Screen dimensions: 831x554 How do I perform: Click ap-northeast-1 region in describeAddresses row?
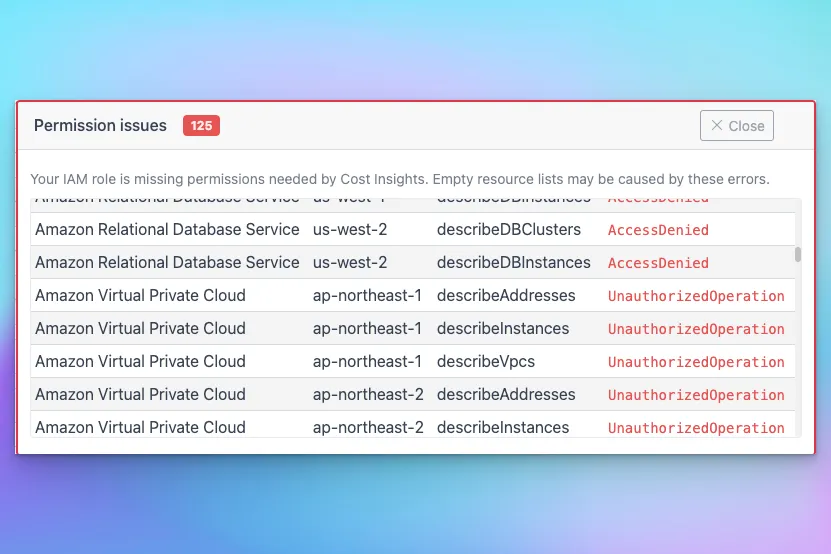[x=367, y=295]
